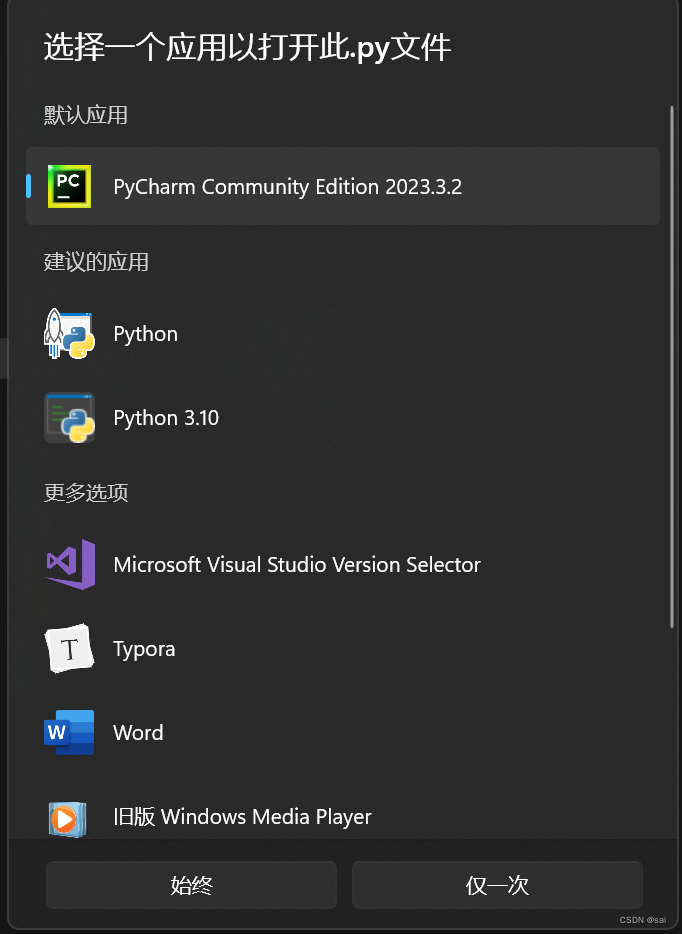Click the PyCharm Community Edition icon

coord(70,186)
